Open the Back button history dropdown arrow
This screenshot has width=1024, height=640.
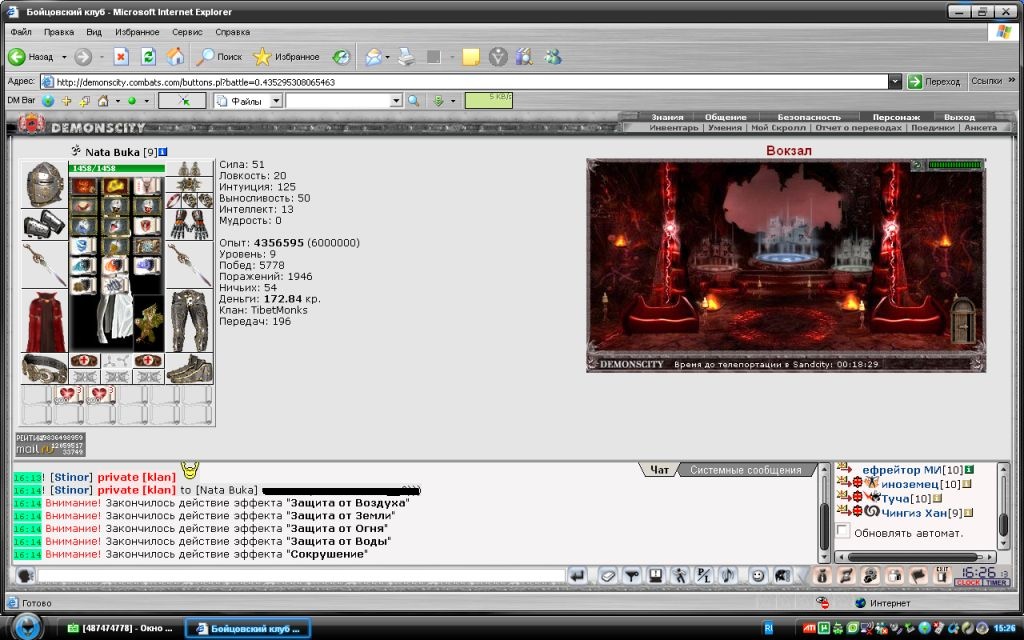click(x=64, y=57)
